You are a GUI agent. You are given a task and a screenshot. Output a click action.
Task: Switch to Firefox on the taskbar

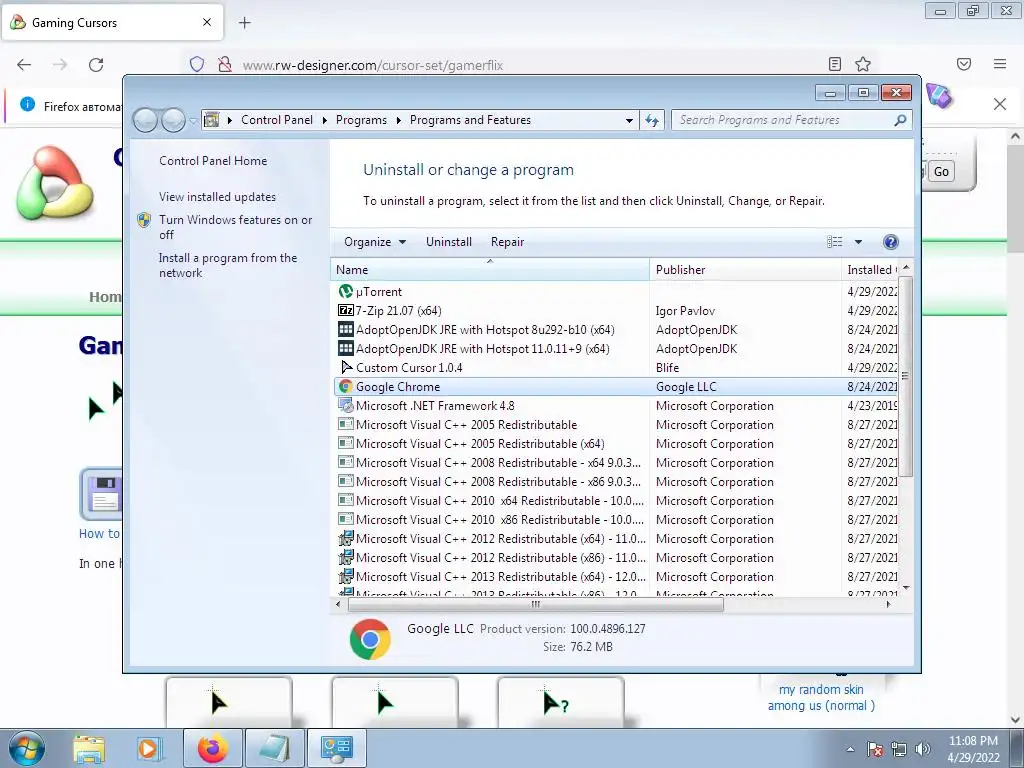pos(213,748)
